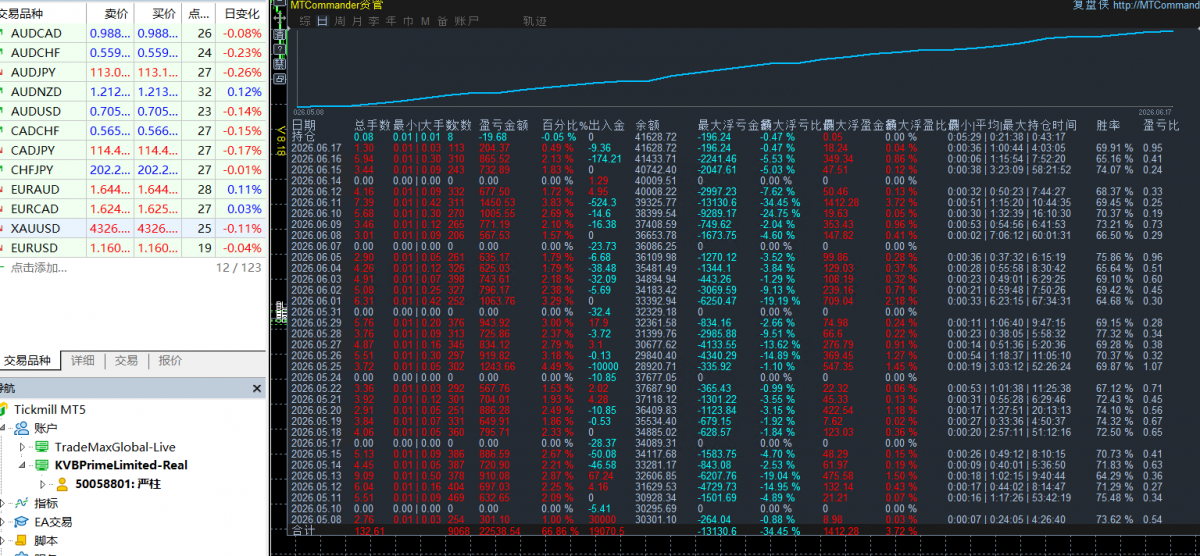This screenshot has height=556, width=1200.
Task: Select the EURCAD symbol row
Action: (133, 209)
